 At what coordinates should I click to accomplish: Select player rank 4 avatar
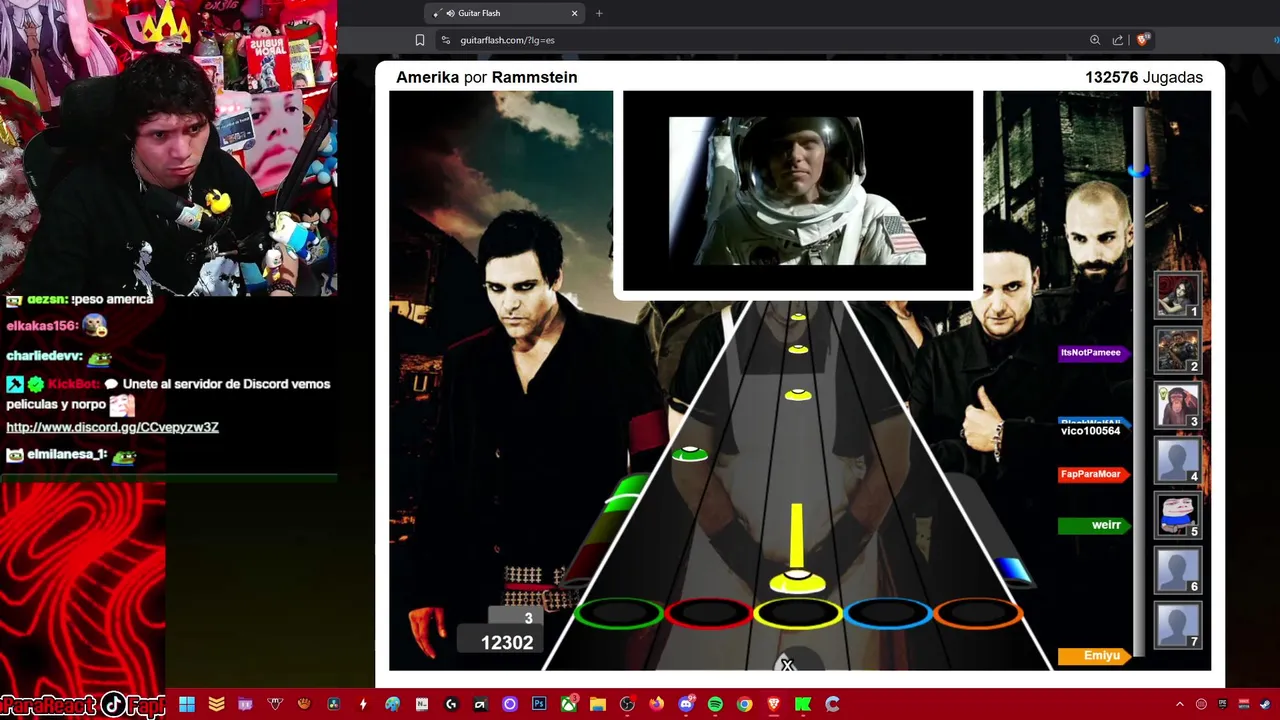pyautogui.click(x=1178, y=460)
